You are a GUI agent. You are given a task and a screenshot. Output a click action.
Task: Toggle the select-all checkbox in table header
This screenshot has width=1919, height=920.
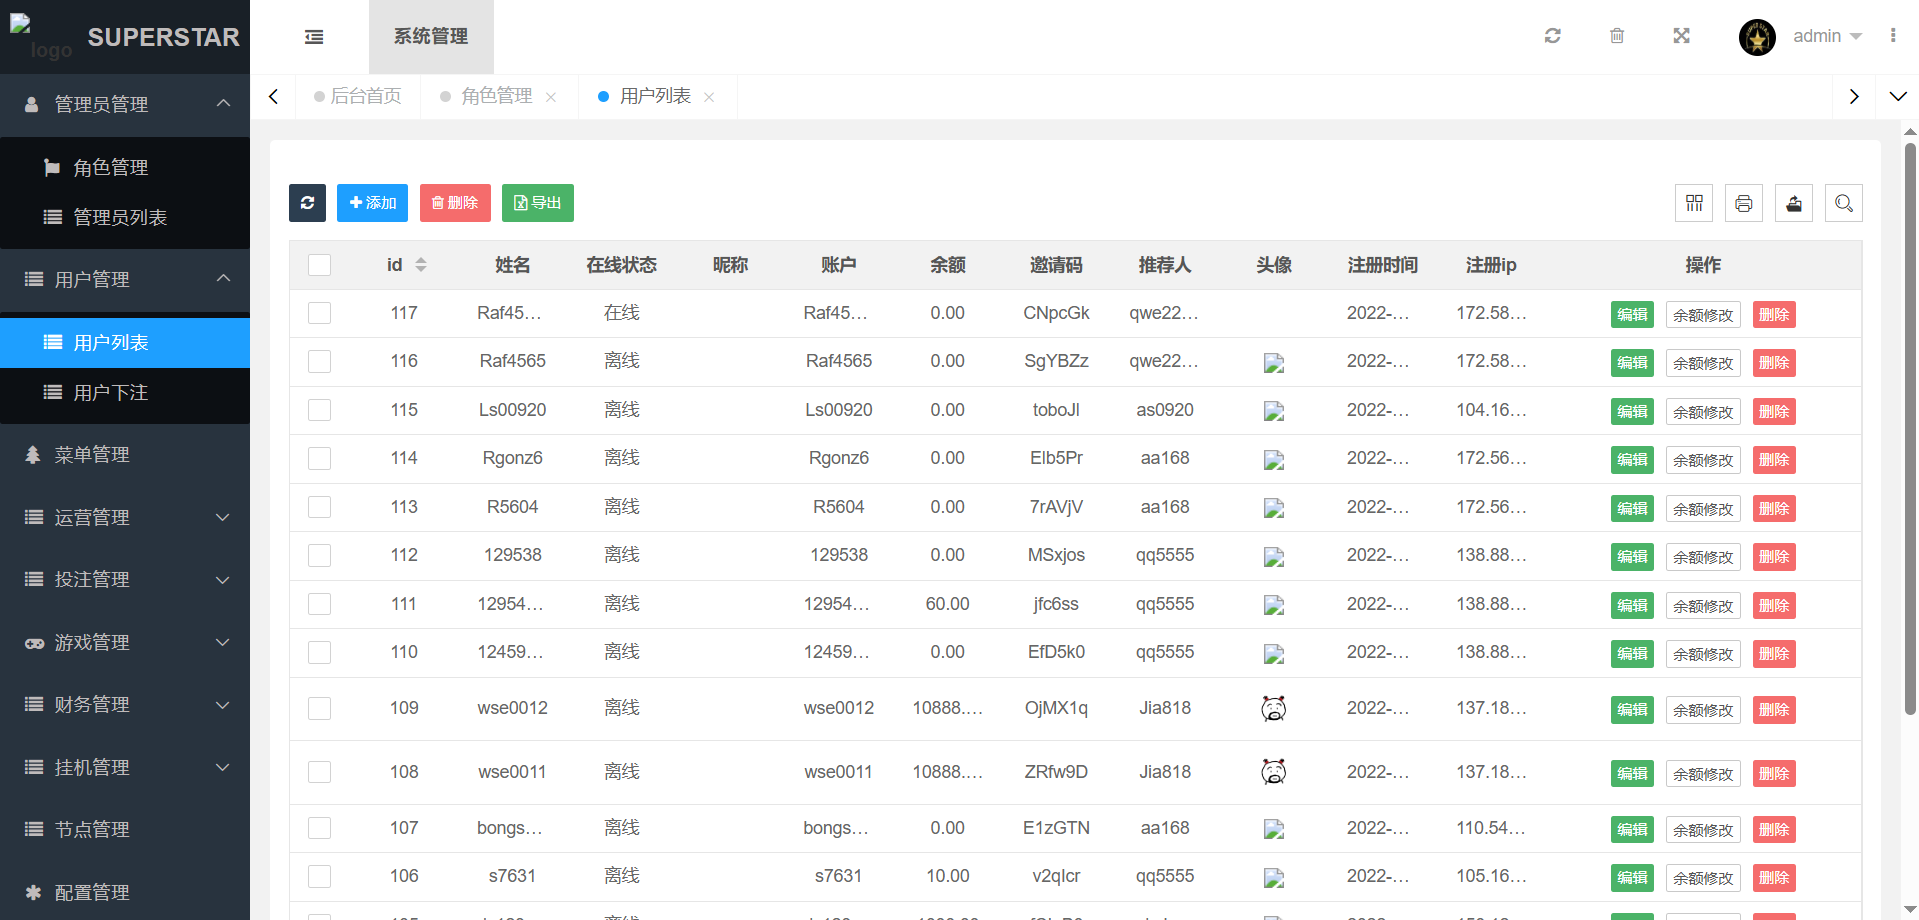319,265
